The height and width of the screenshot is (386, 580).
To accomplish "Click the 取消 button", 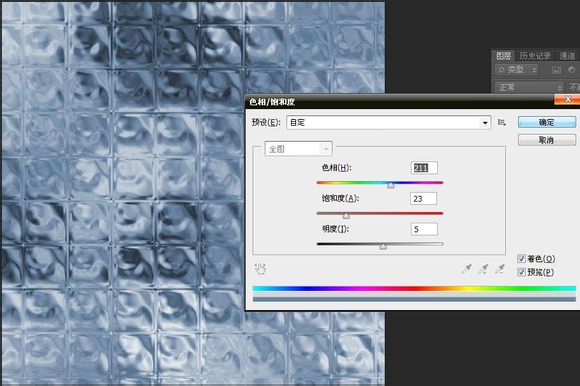I will (x=547, y=140).
